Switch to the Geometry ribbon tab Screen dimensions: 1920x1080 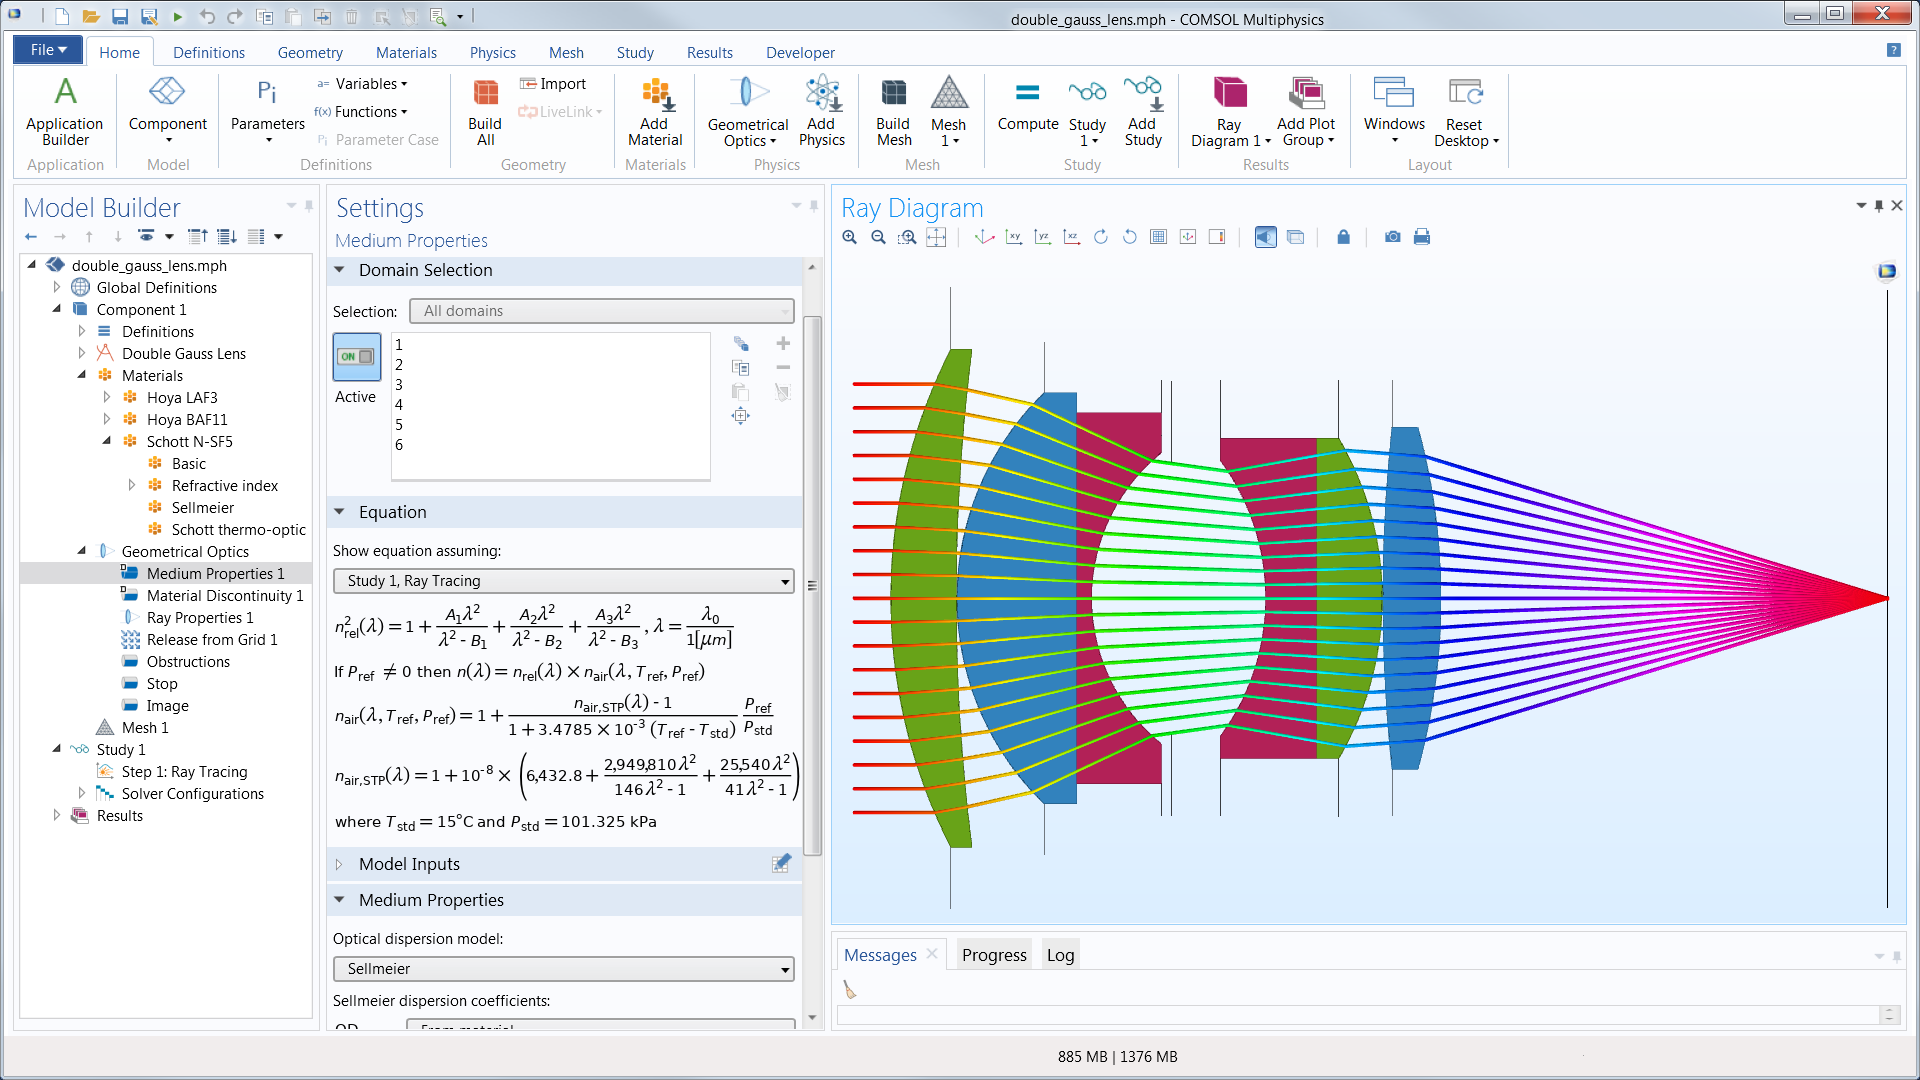(310, 52)
